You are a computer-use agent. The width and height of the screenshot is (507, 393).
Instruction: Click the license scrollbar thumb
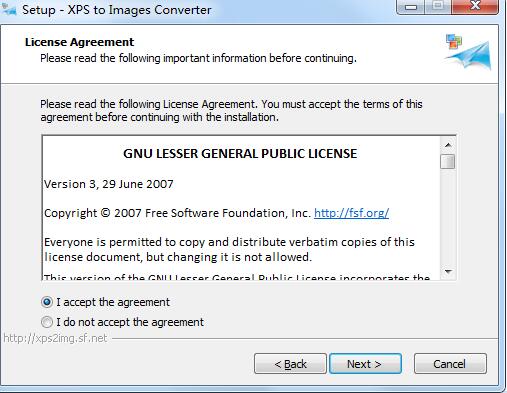(448, 162)
